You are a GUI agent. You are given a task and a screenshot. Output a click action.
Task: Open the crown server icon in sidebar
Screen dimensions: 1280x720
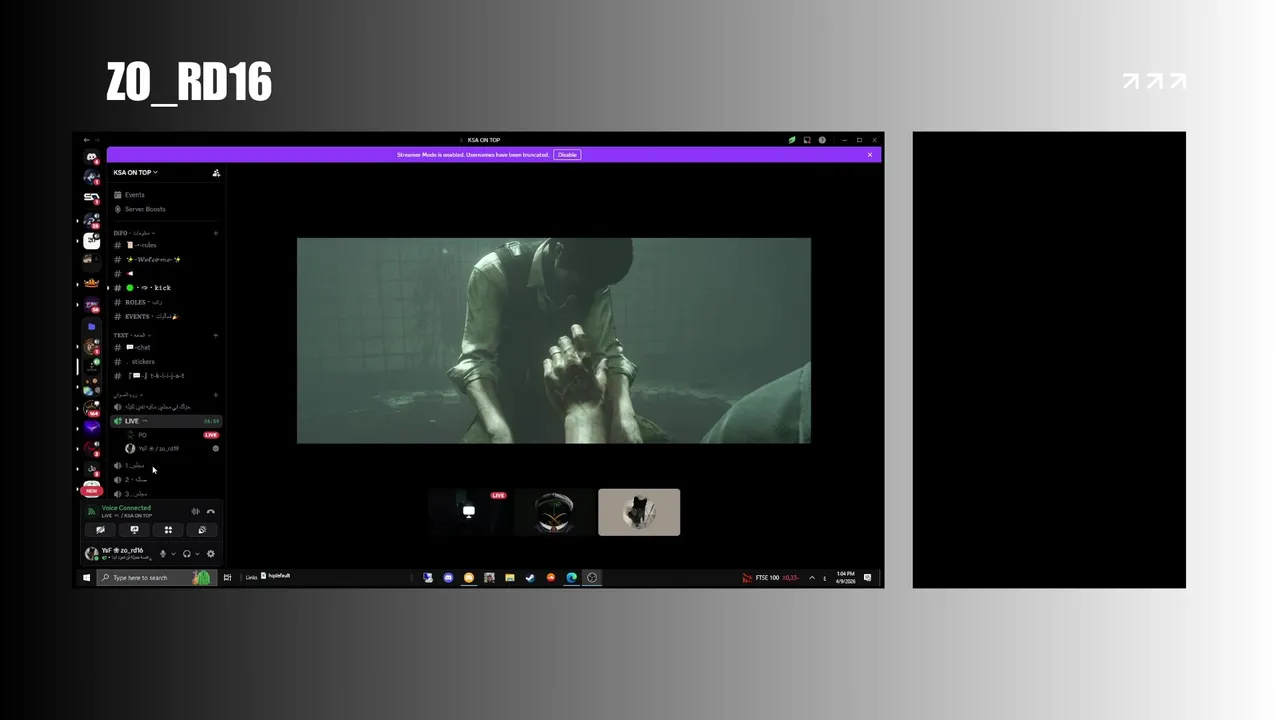pyautogui.click(x=92, y=283)
